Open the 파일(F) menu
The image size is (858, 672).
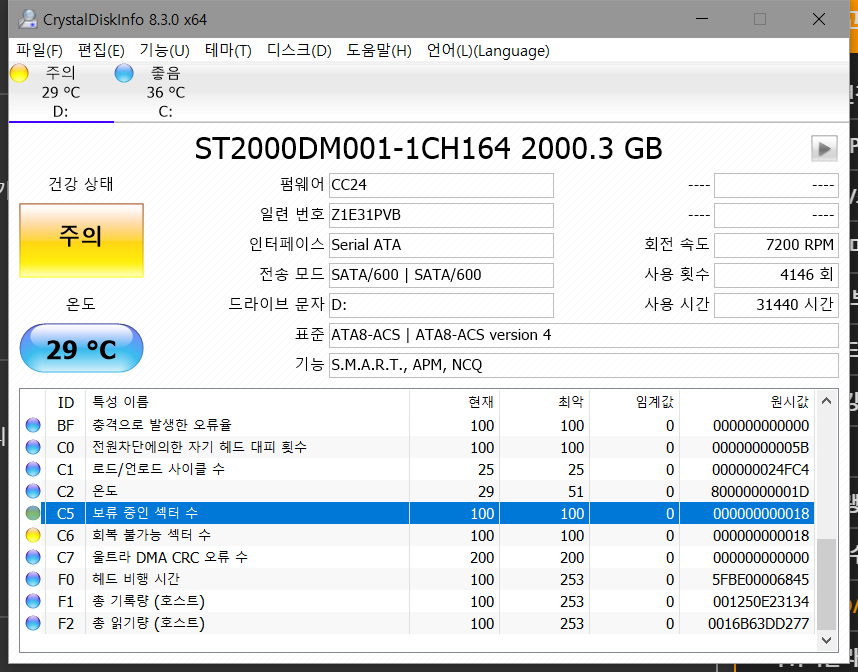tap(39, 51)
